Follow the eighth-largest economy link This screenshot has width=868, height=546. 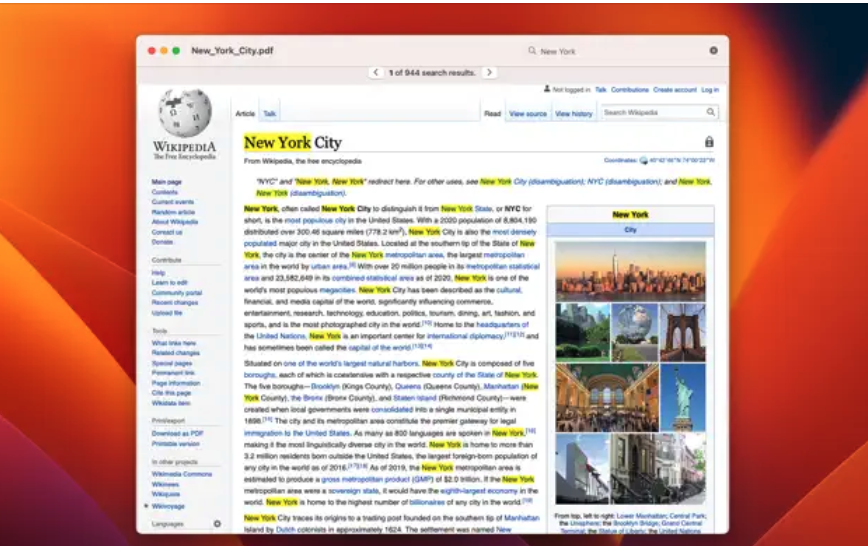tap(479, 491)
